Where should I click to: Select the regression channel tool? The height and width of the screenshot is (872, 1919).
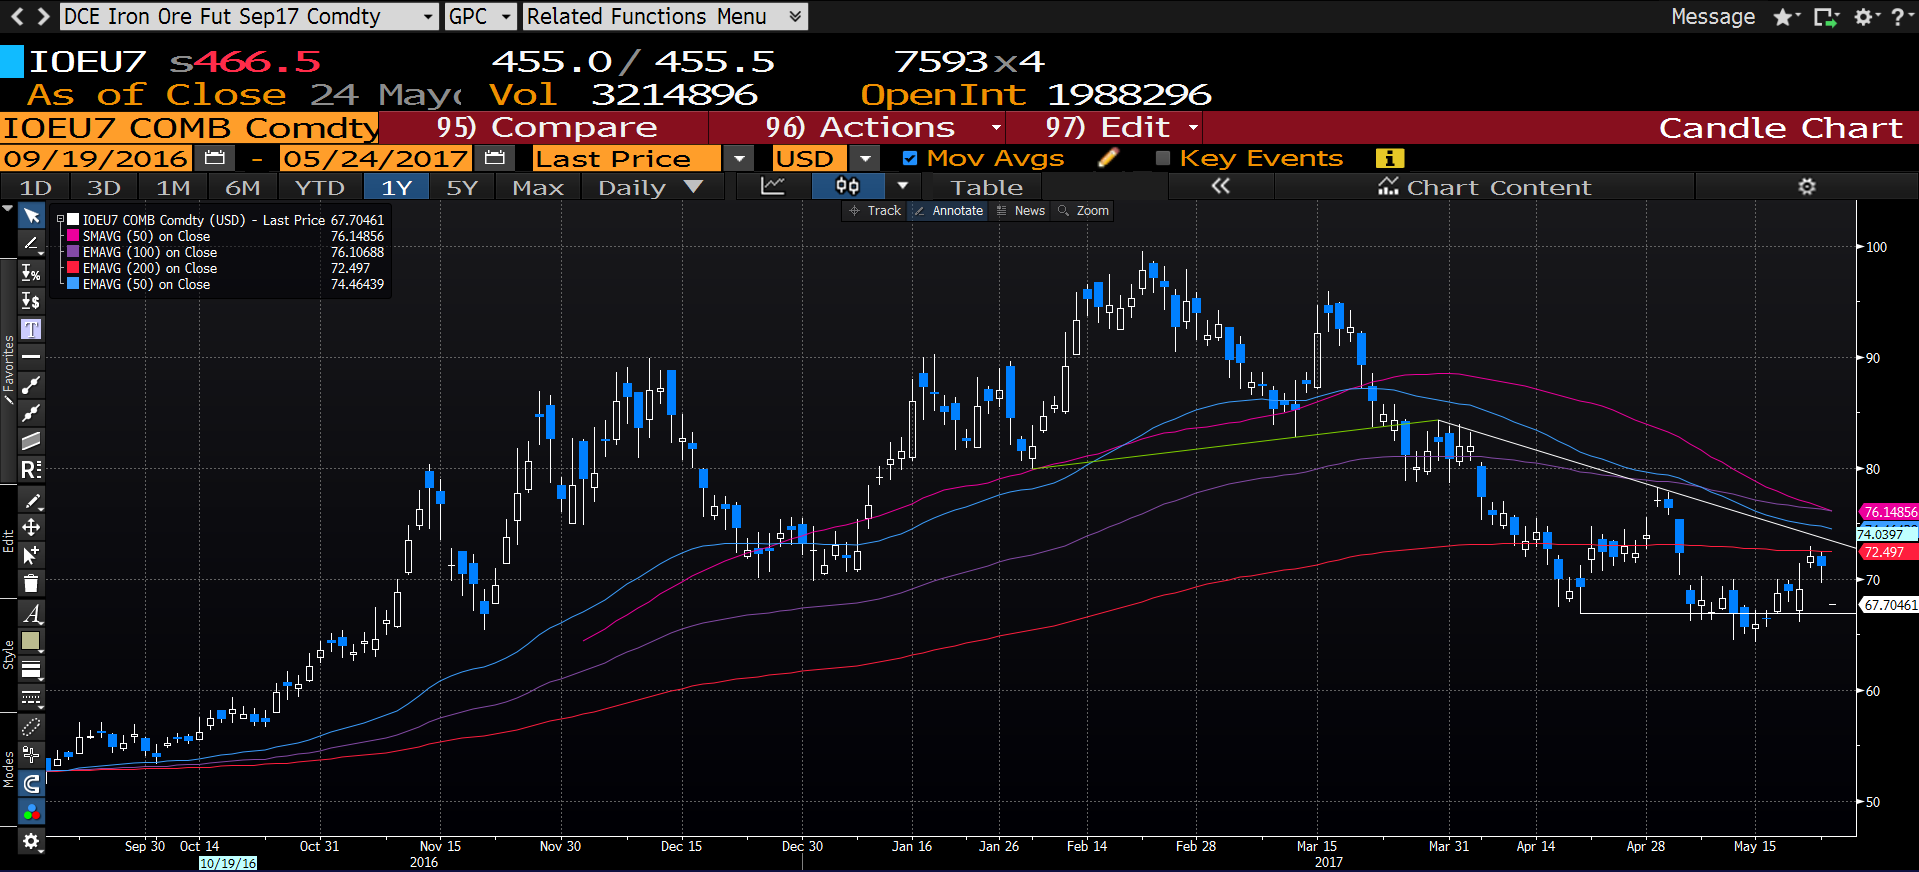(x=32, y=441)
